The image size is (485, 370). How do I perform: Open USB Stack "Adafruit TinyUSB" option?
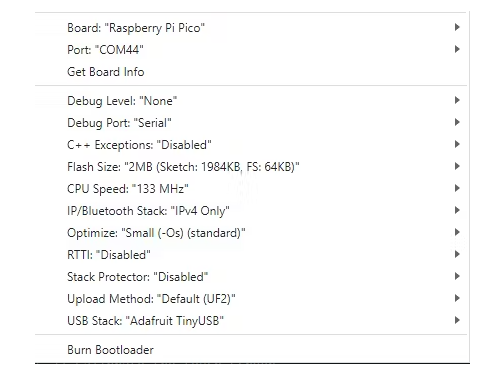[251, 320]
